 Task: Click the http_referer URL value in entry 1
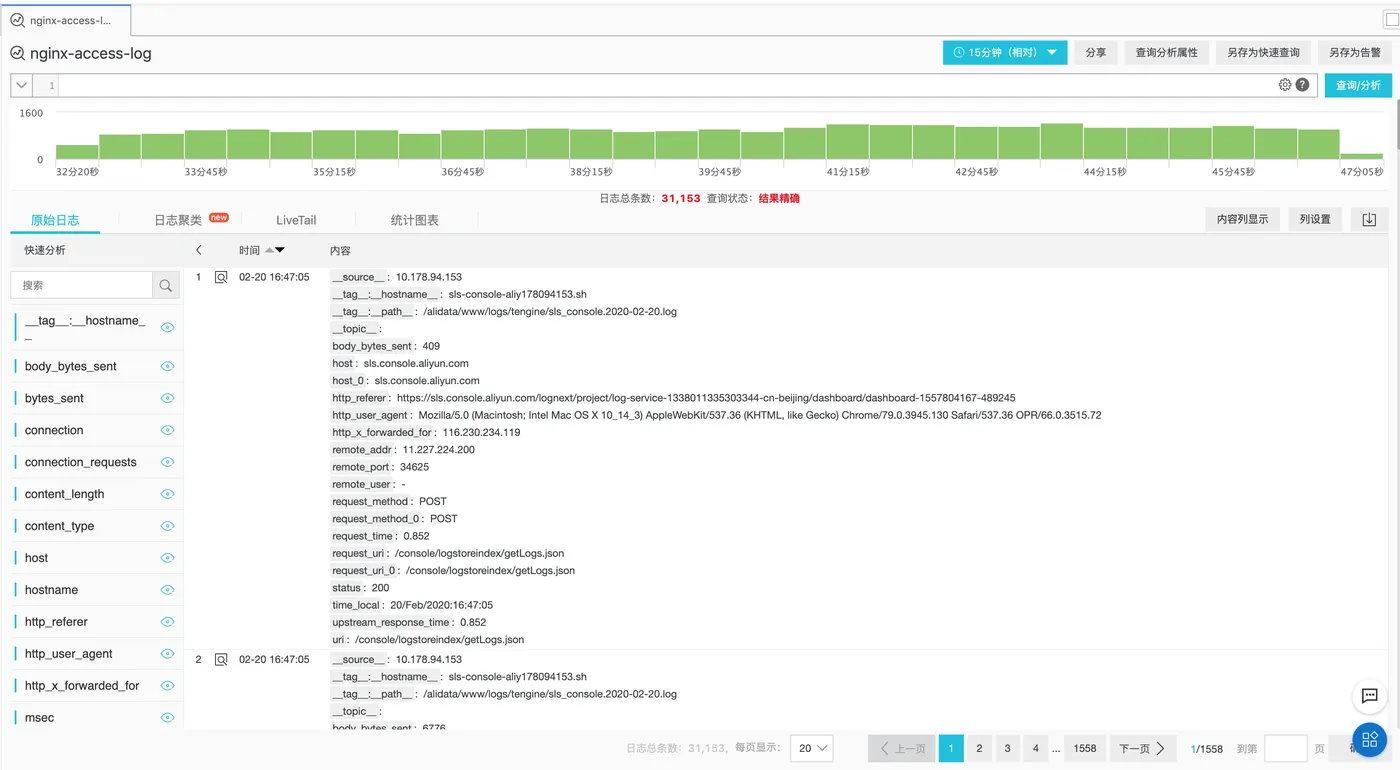tap(706, 398)
